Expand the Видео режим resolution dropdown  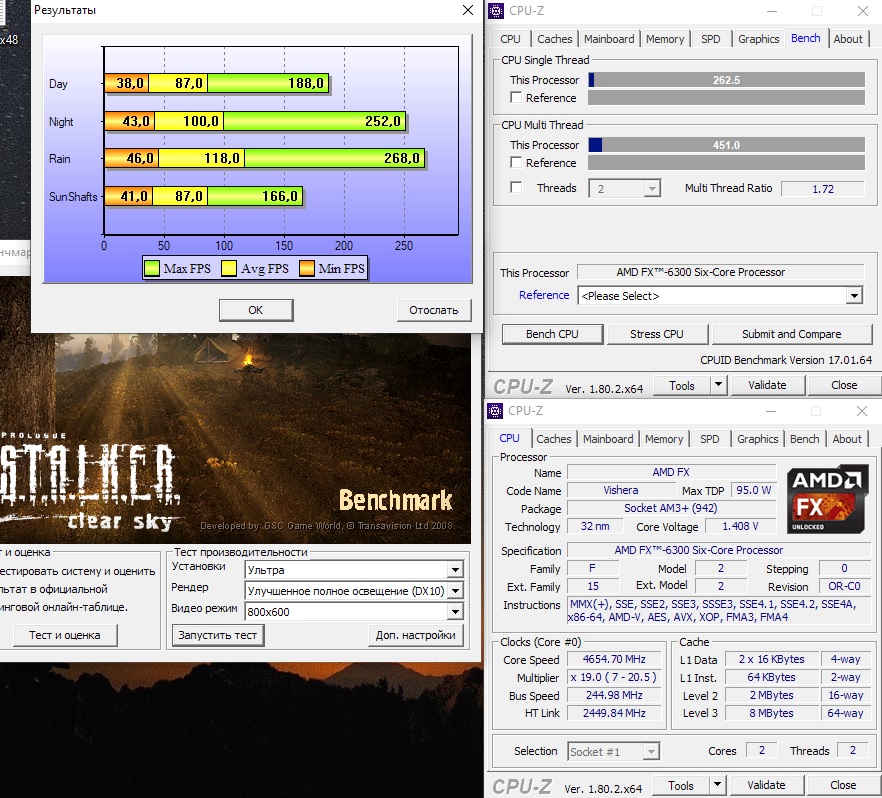pyautogui.click(x=455, y=611)
